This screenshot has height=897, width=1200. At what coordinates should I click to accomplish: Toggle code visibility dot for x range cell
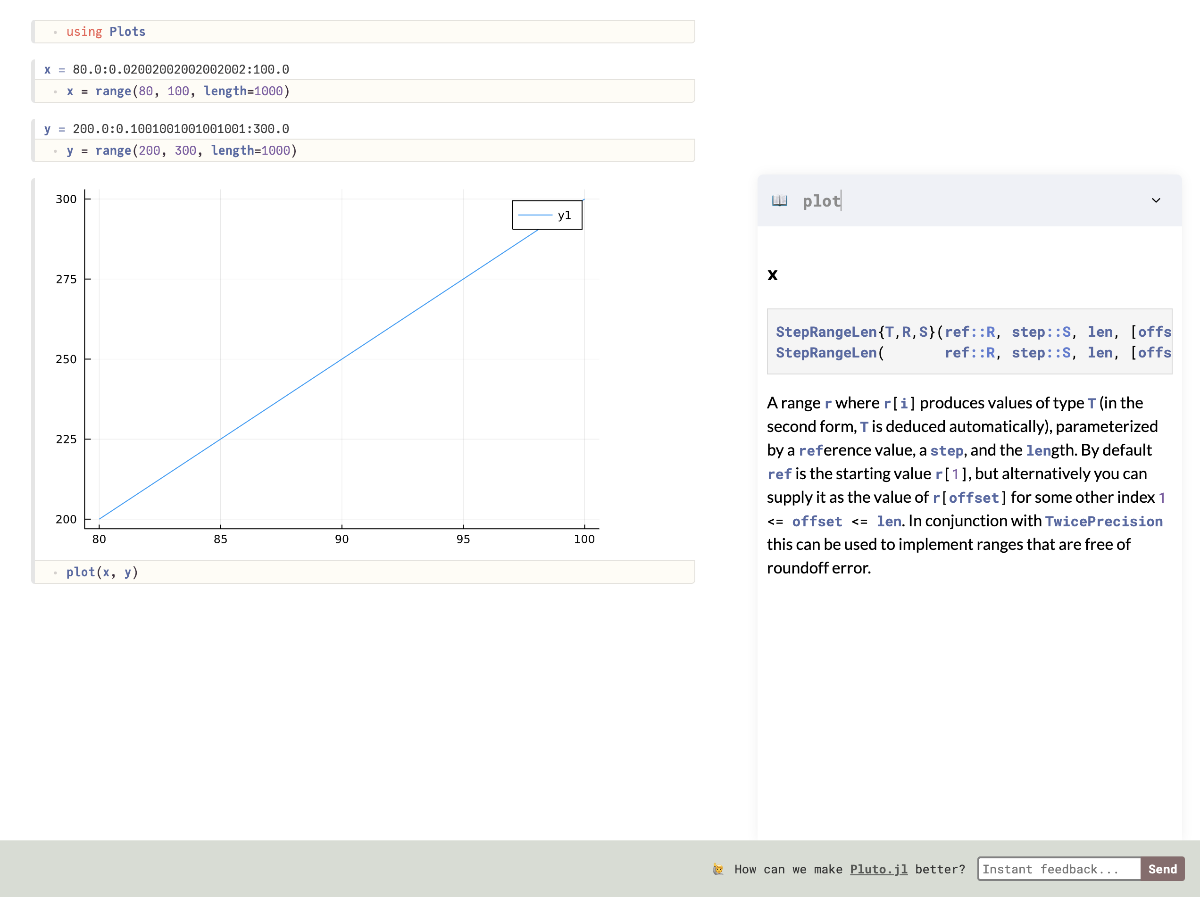click(55, 91)
